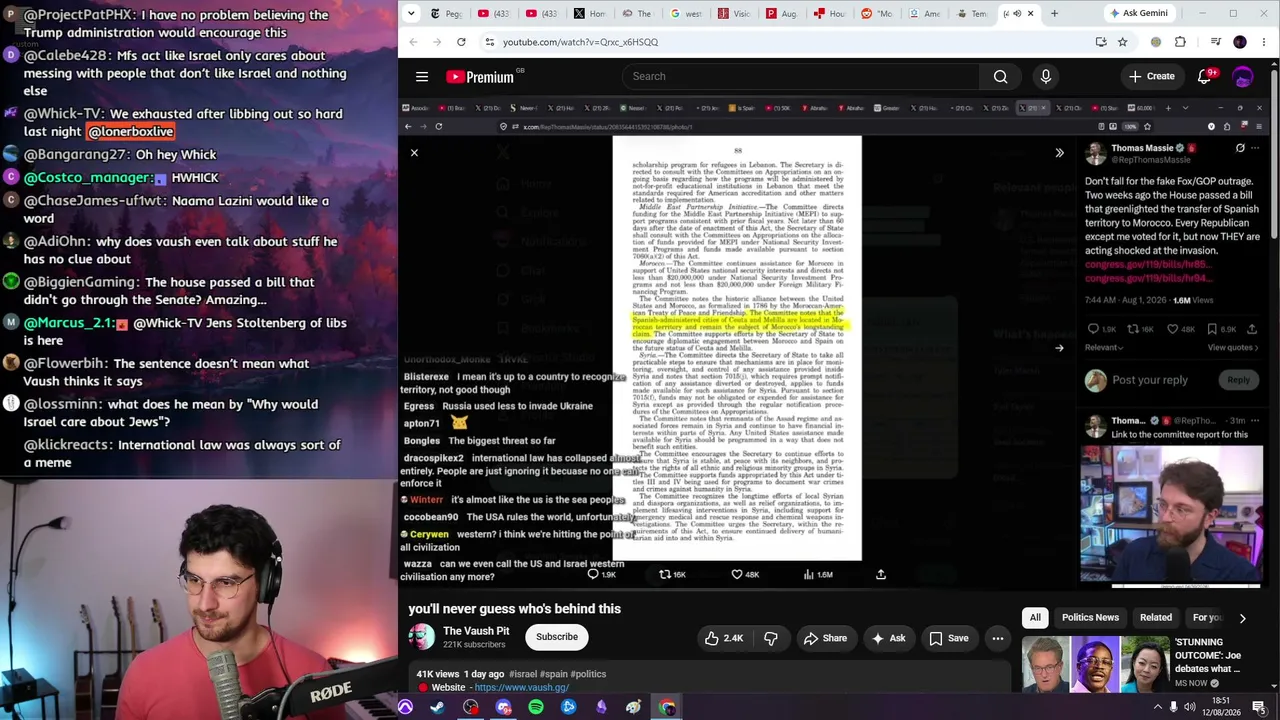Screen dimensions: 1280x720
Task: Reload the page in Chrome
Action: point(461,42)
